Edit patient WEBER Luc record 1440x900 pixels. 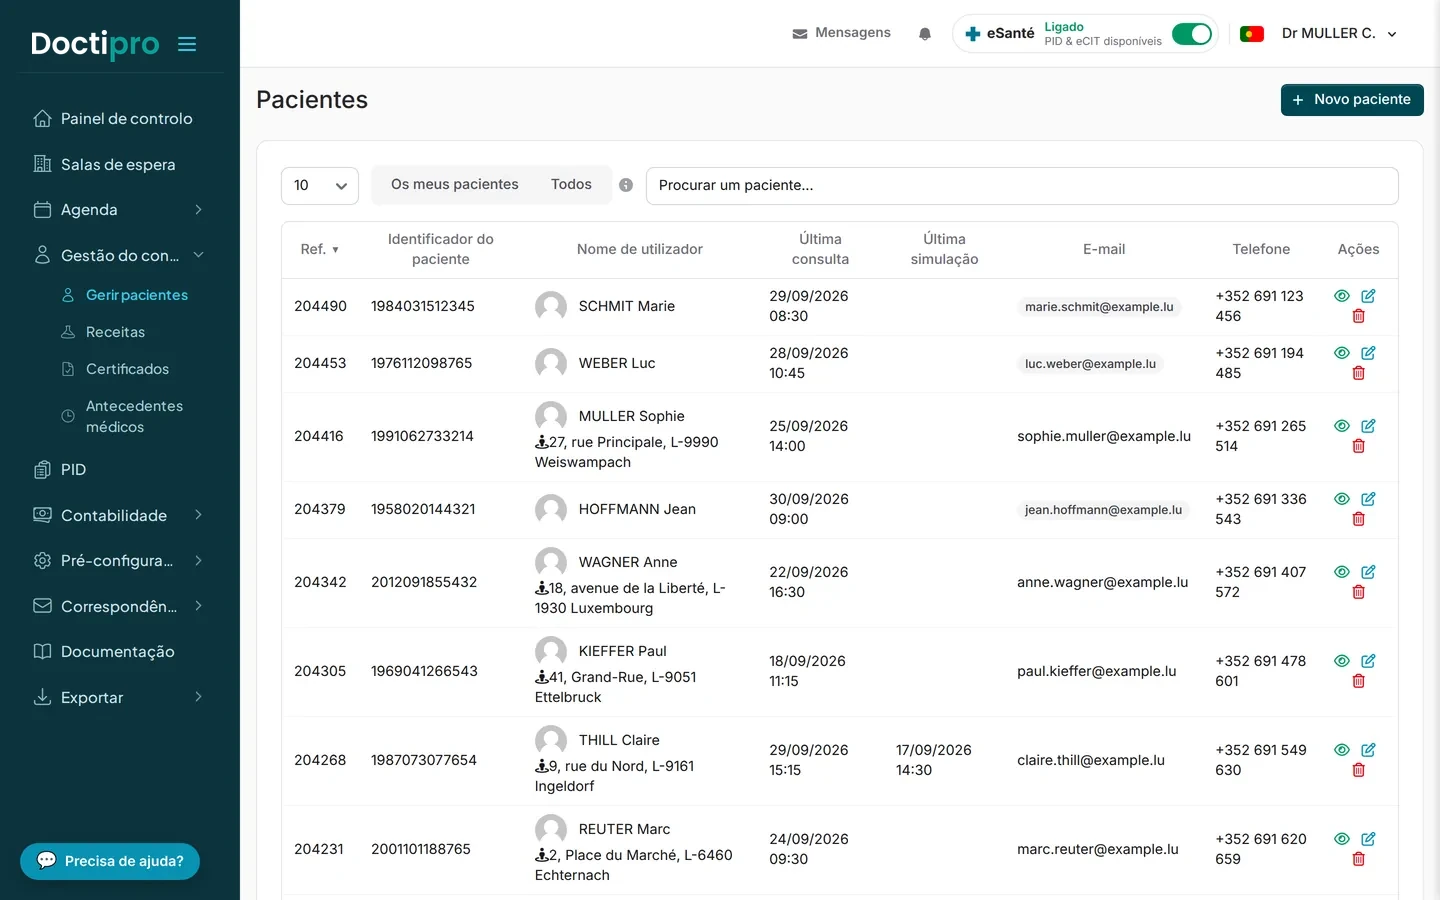1368,353
